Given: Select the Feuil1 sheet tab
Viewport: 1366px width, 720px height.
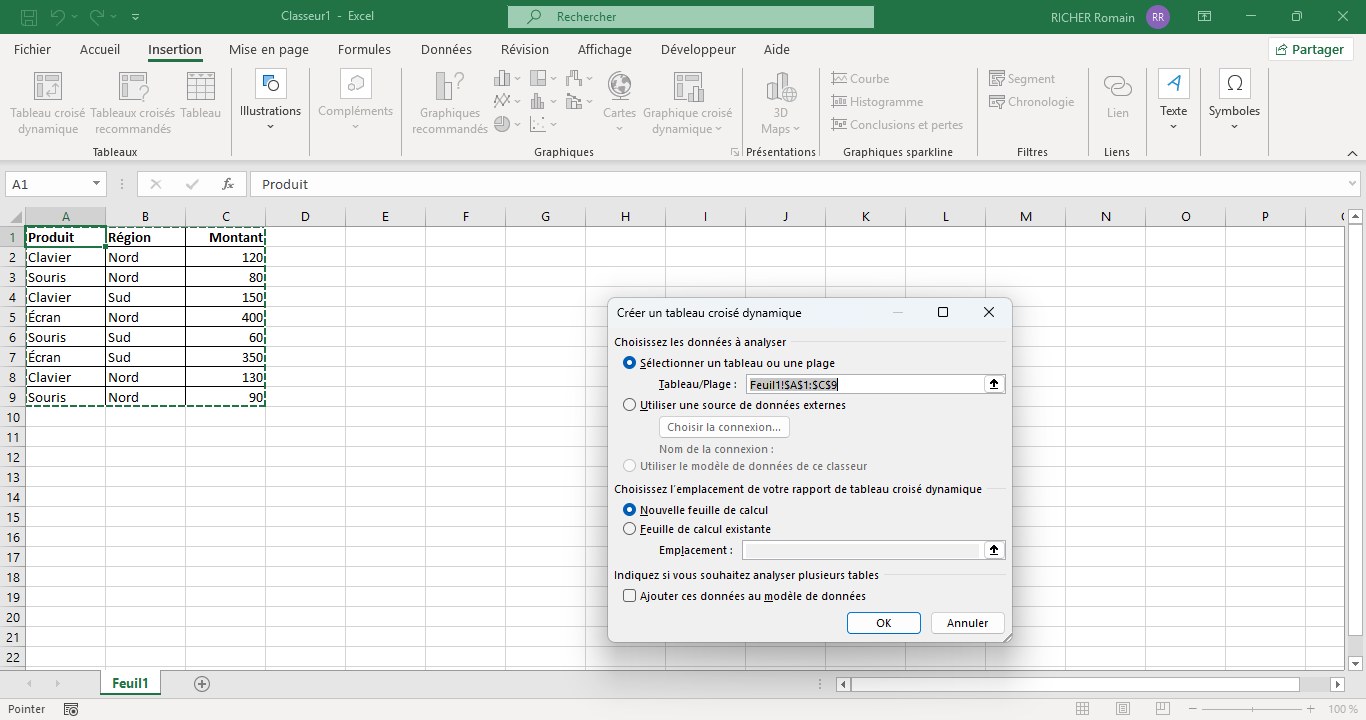Looking at the screenshot, I should [130, 684].
